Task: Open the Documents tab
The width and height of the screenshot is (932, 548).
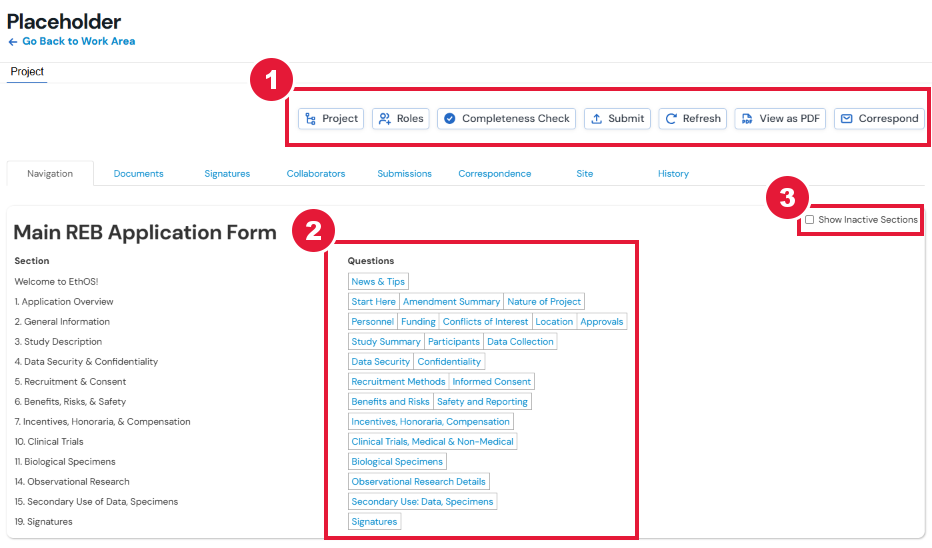Action: click(138, 174)
